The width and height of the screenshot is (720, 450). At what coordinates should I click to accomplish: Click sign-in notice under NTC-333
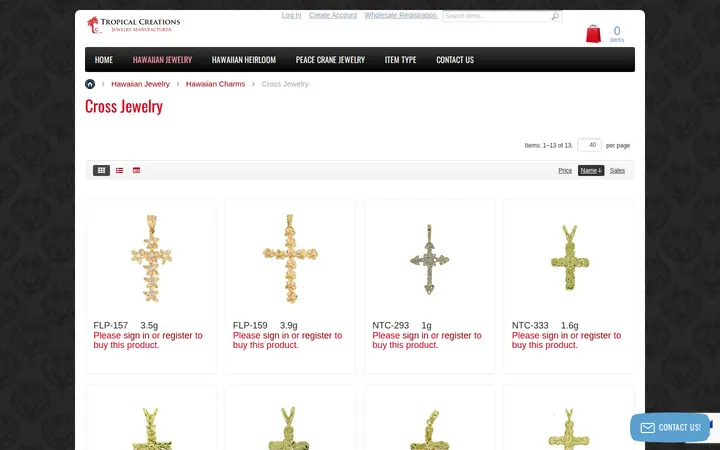pyautogui.click(x=566, y=340)
